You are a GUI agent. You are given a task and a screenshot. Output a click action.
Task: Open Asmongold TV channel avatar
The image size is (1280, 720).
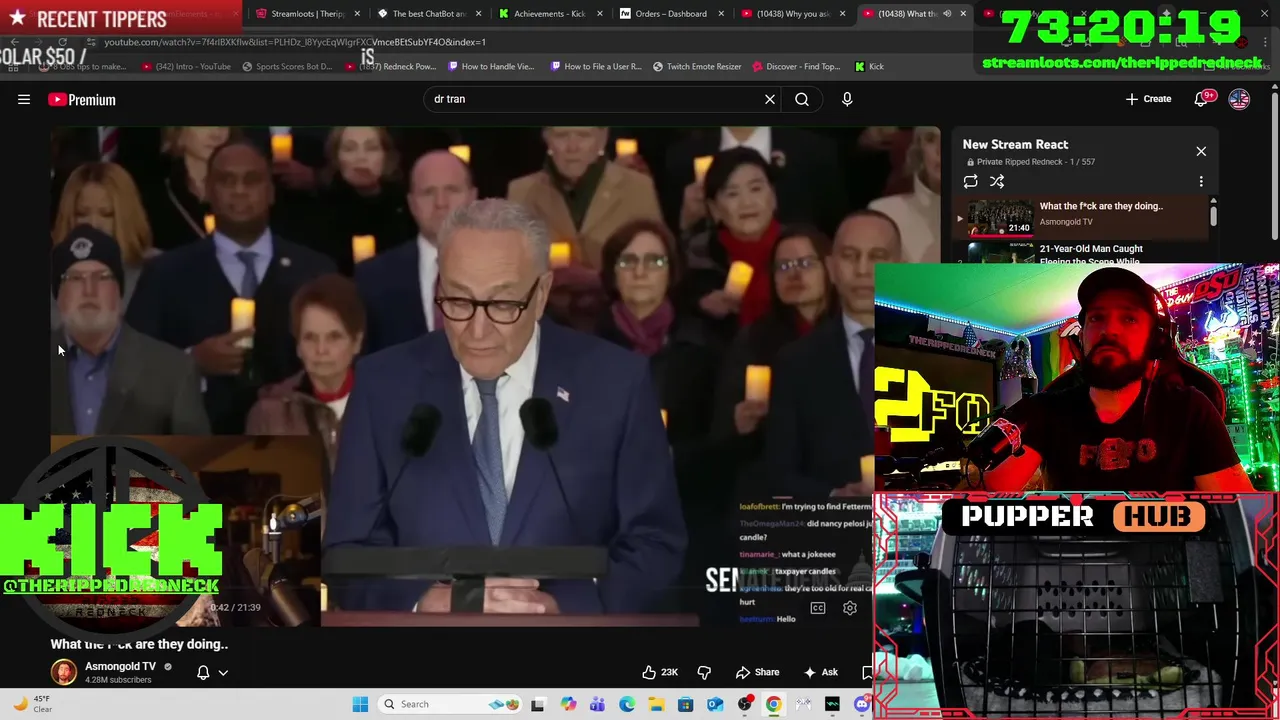click(x=63, y=672)
